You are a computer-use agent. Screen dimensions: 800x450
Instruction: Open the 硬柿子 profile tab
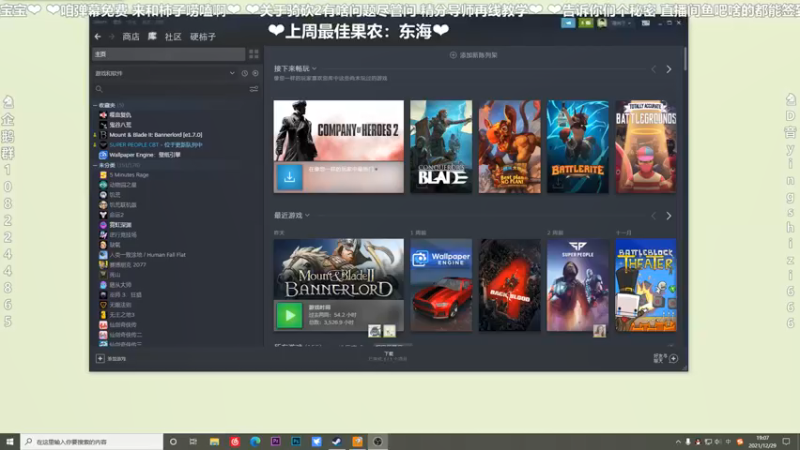click(203, 37)
